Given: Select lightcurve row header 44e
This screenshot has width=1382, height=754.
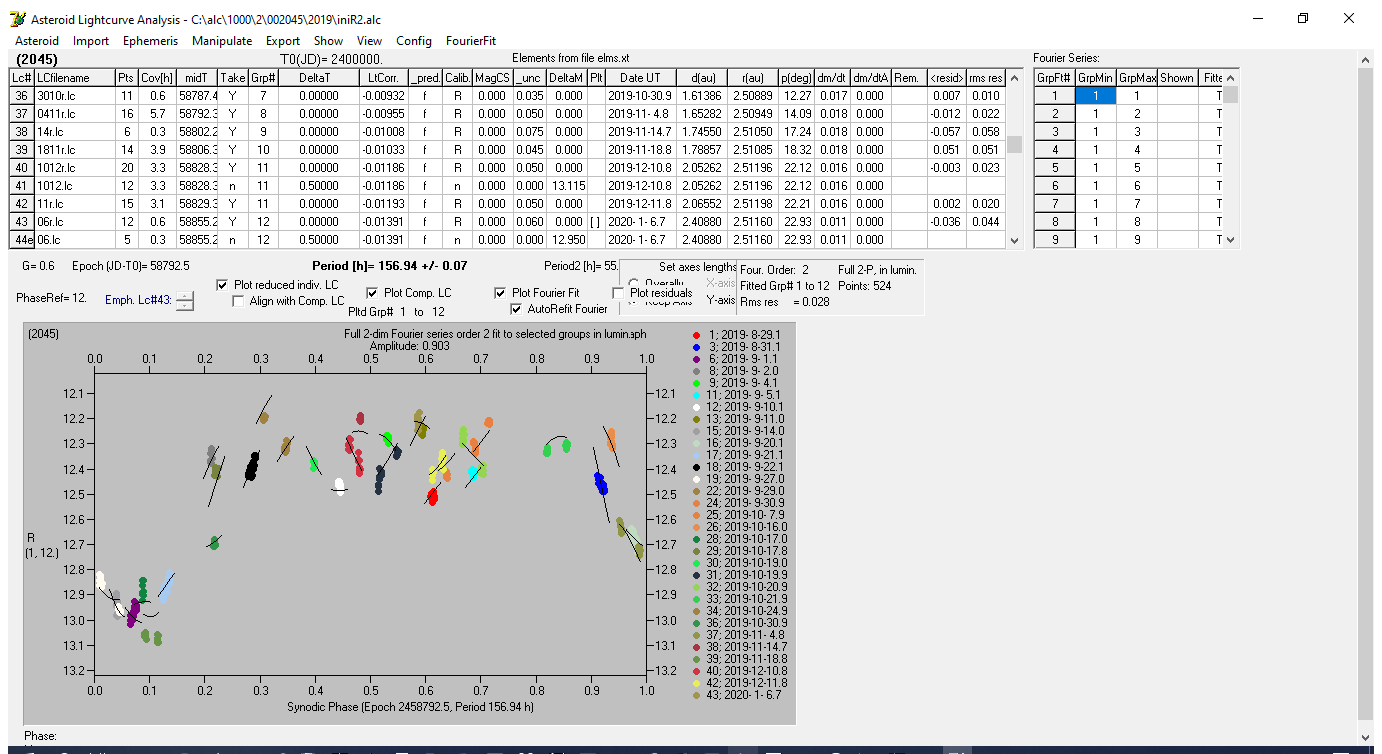Looking at the screenshot, I should point(22,240).
